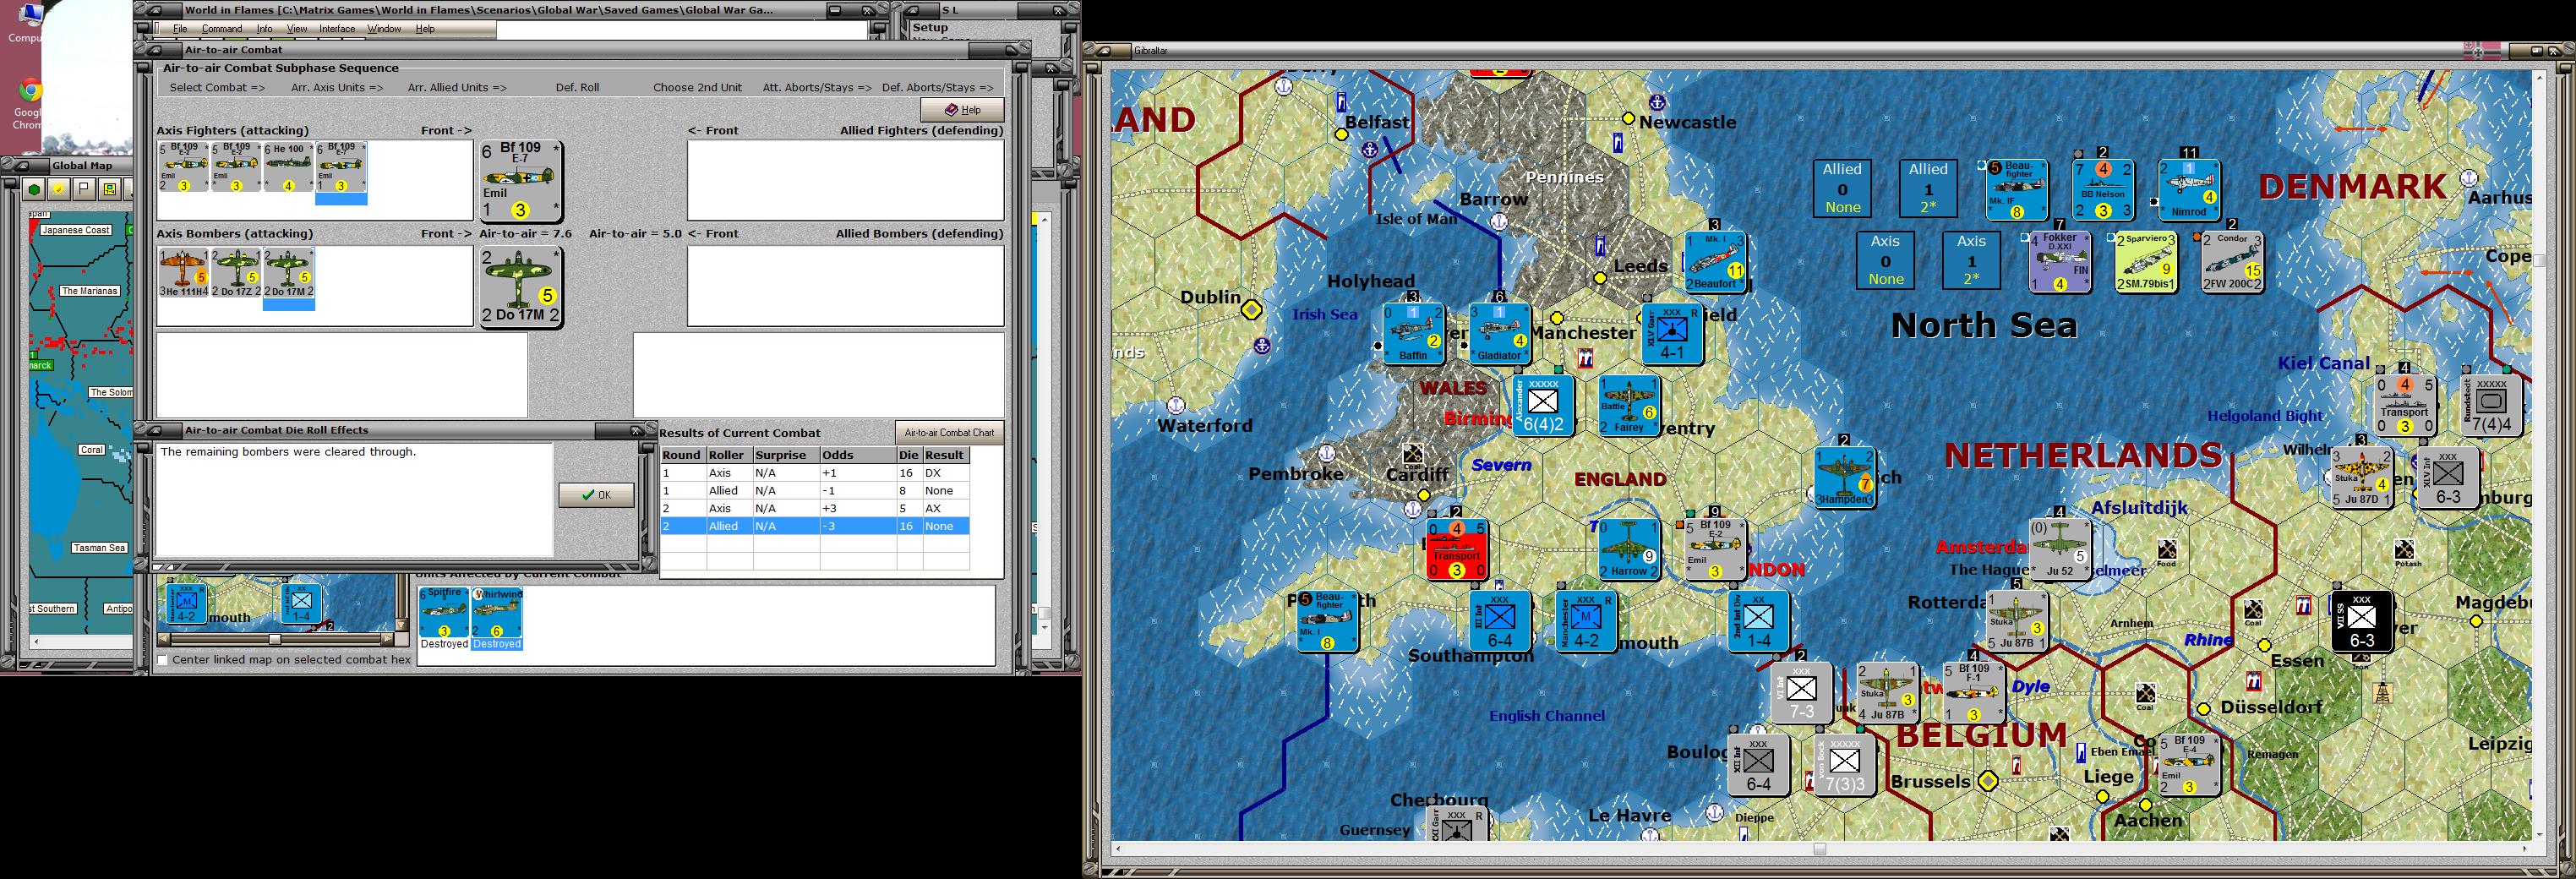Click the Def. Roll subphase label
This screenshot has width=2576, height=879.
tap(578, 88)
